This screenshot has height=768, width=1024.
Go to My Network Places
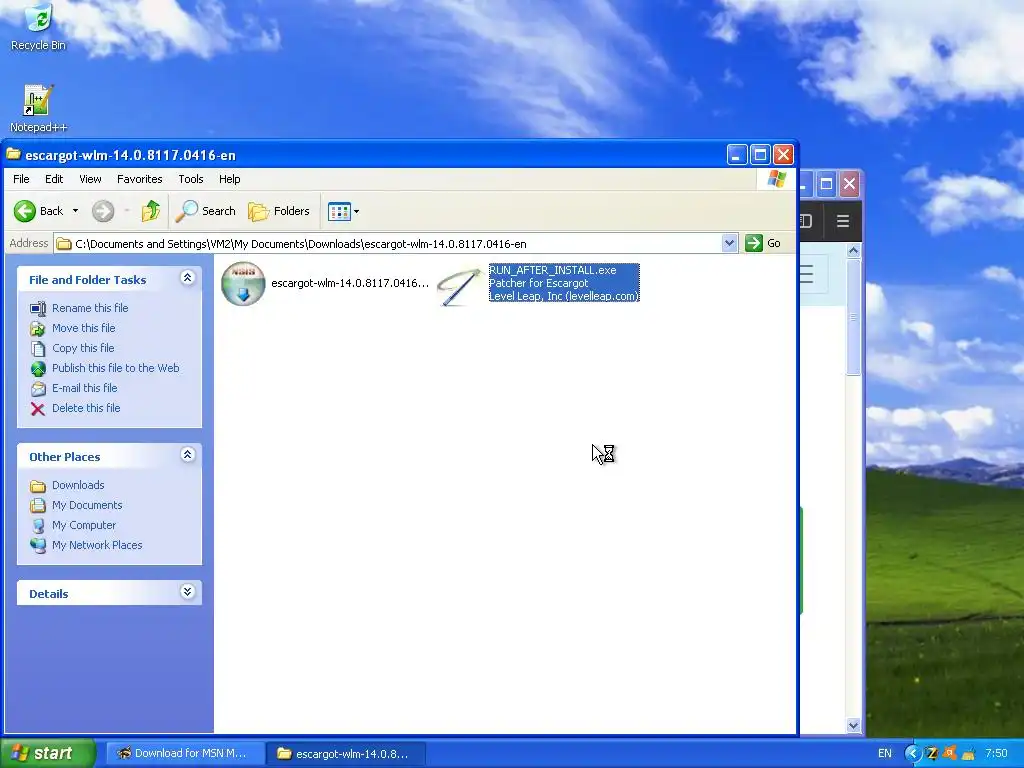(x=97, y=545)
